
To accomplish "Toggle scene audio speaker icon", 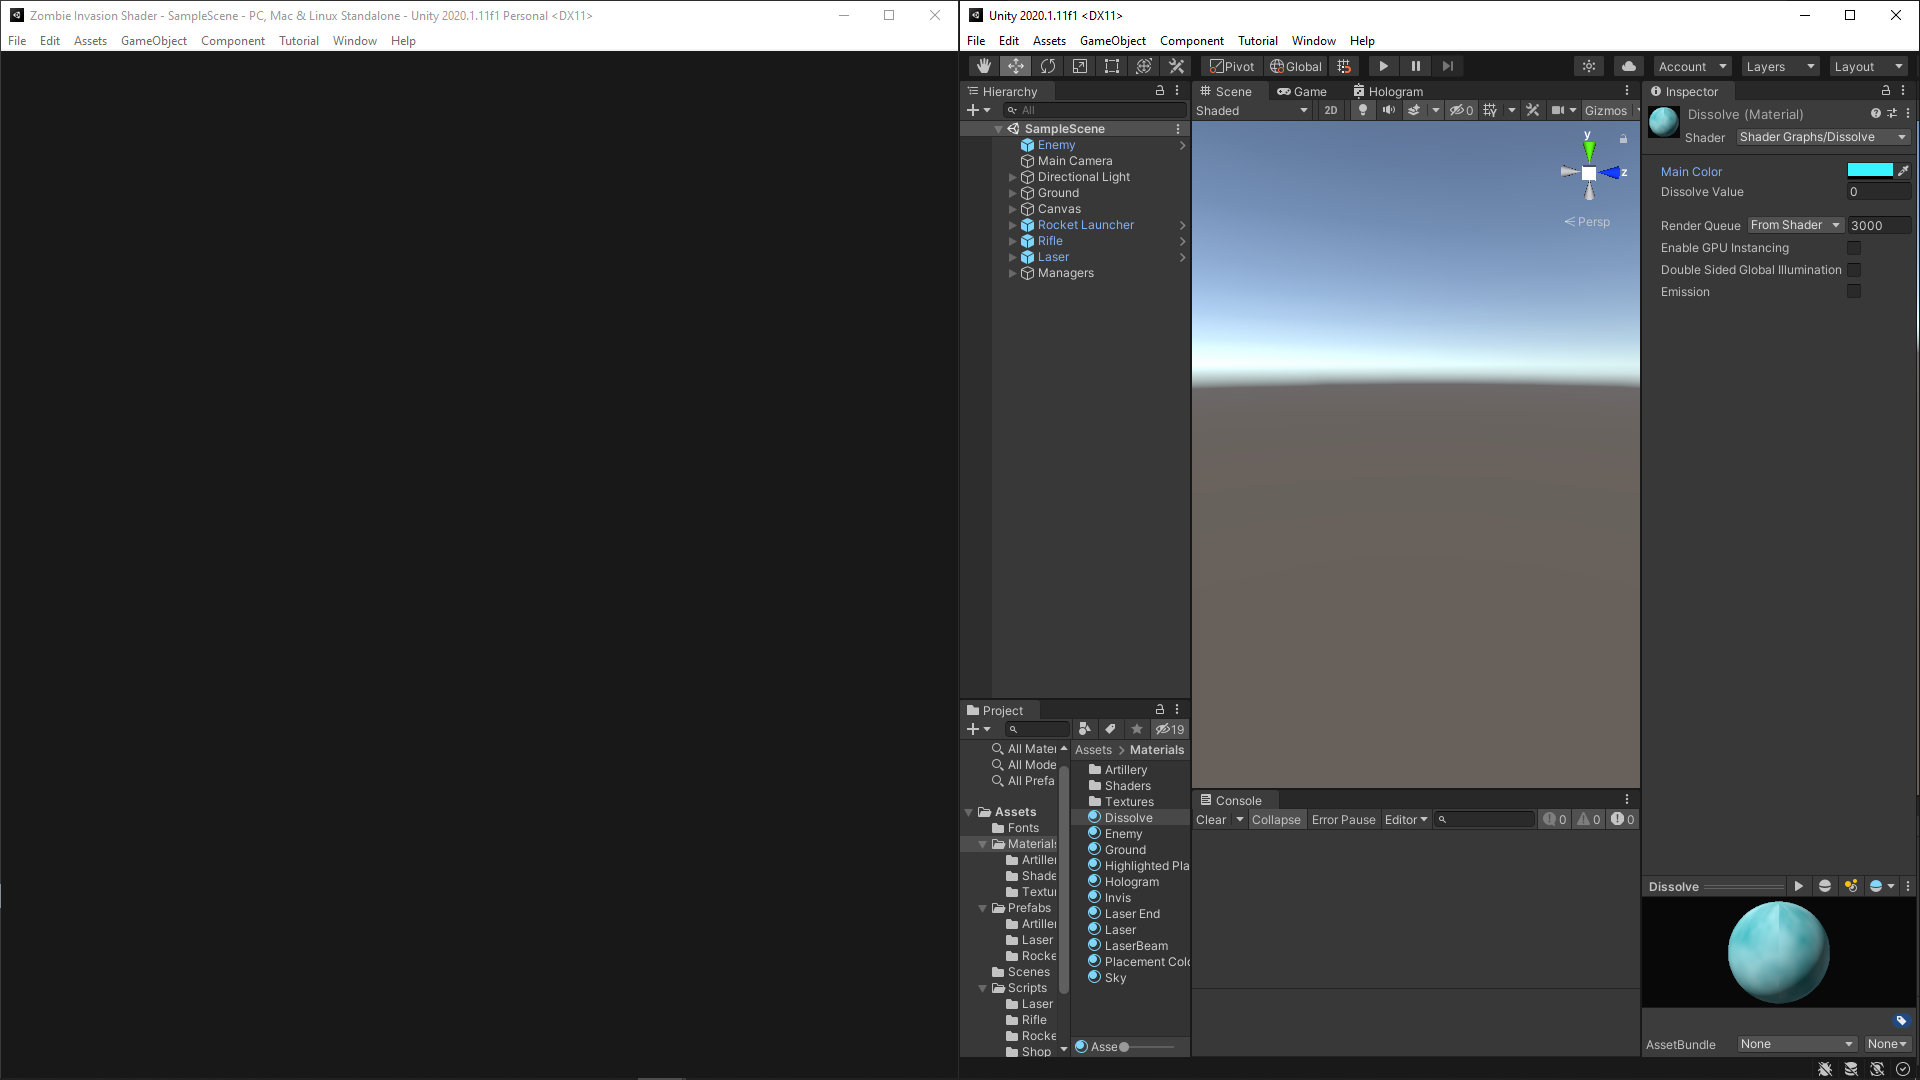I will [x=1388, y=111].
